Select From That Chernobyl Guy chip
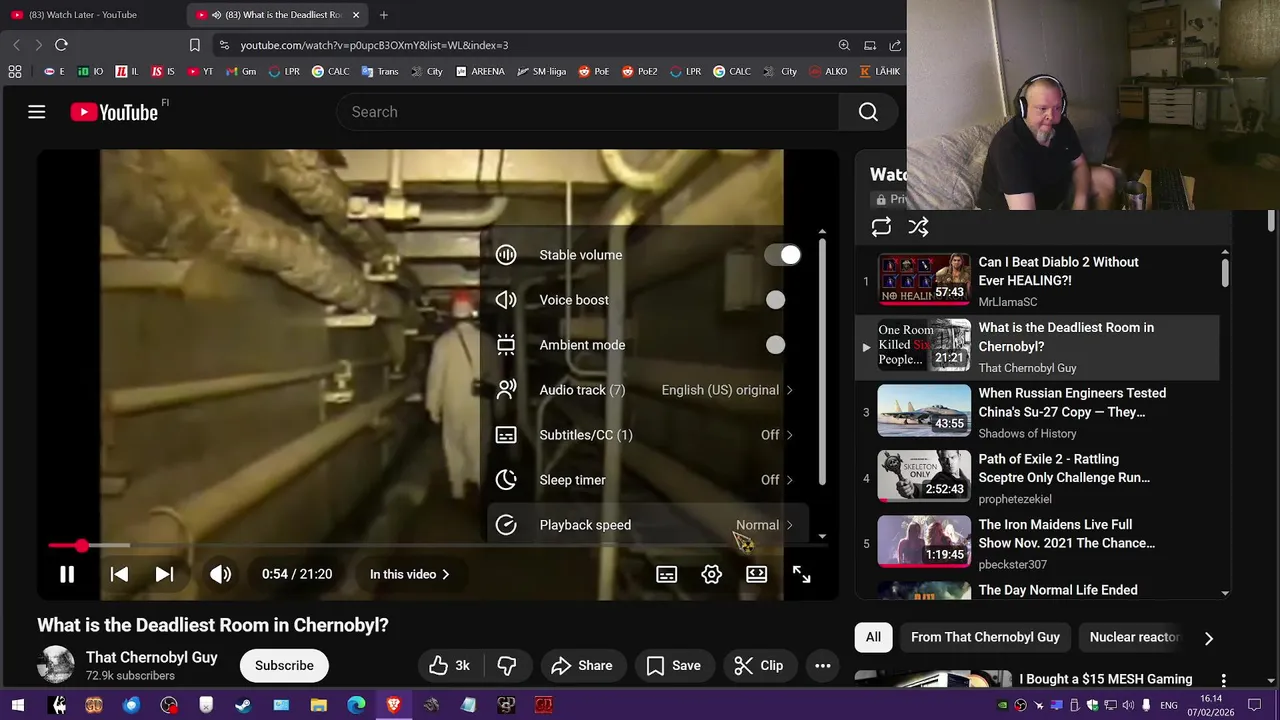The height and width of the screenshot is (720, 1280). [x=985, y=637]
